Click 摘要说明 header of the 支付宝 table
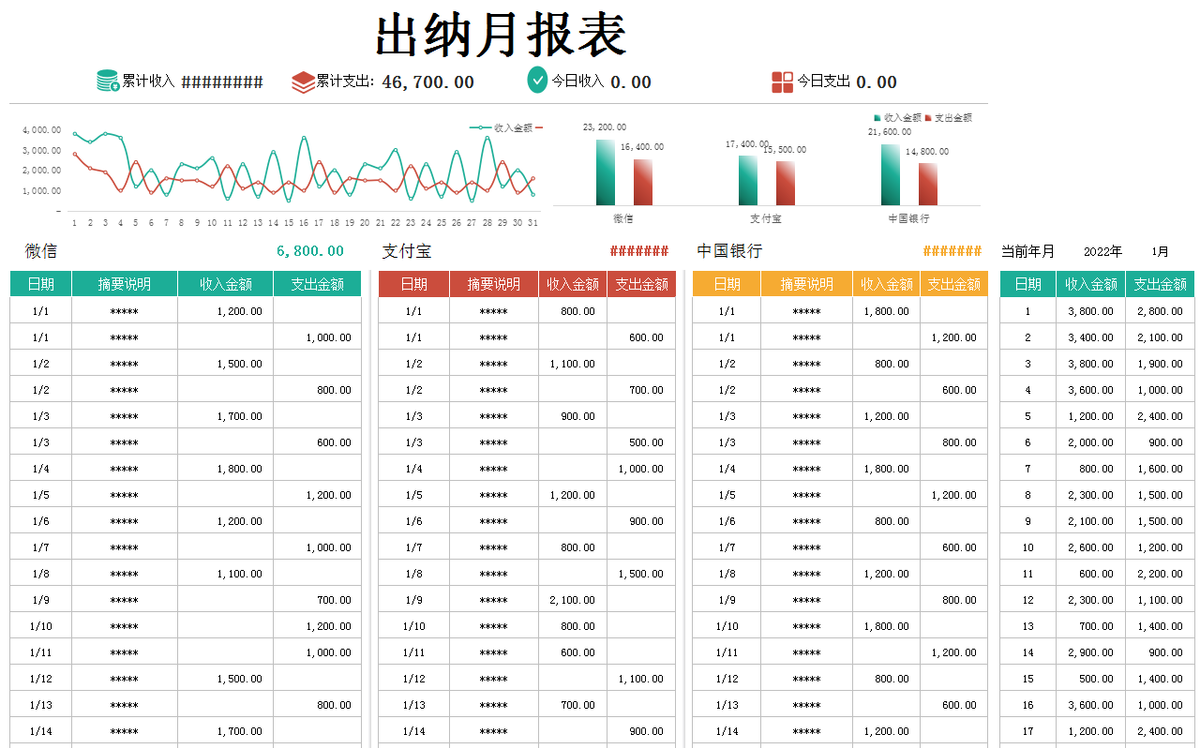This screenshot has height=748, width=1200. 494,284
